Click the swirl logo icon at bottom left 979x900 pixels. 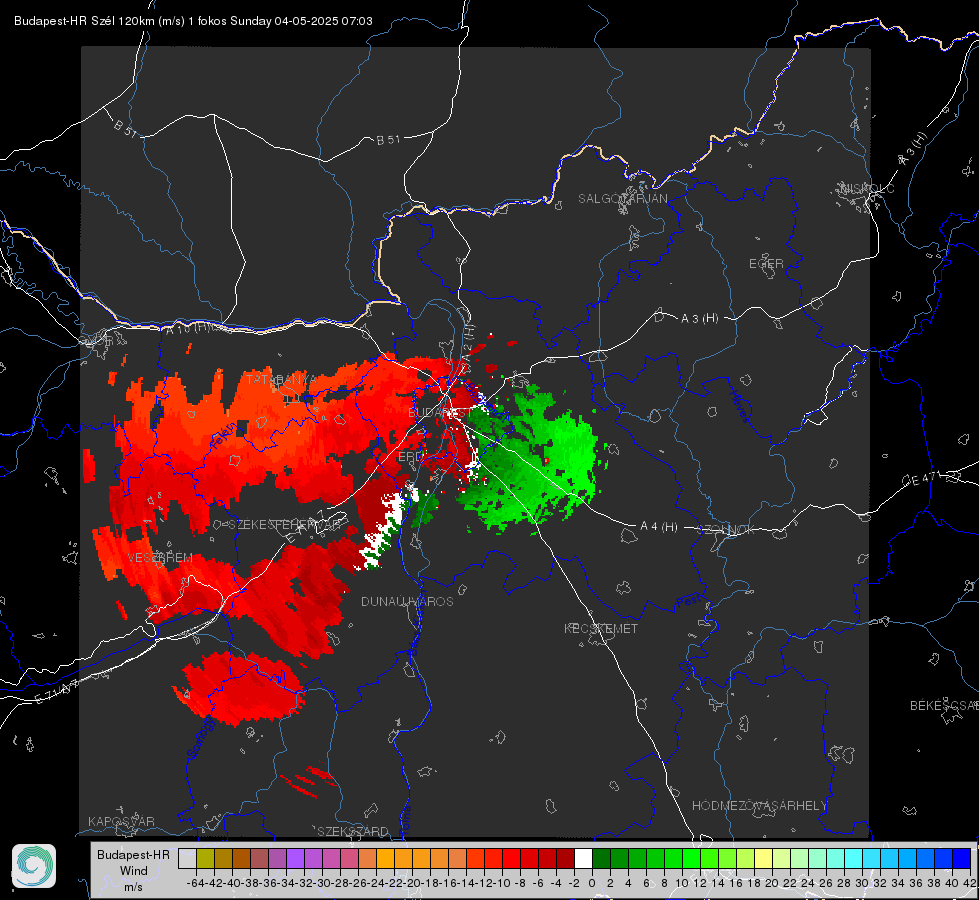click(x=34, y=866)
